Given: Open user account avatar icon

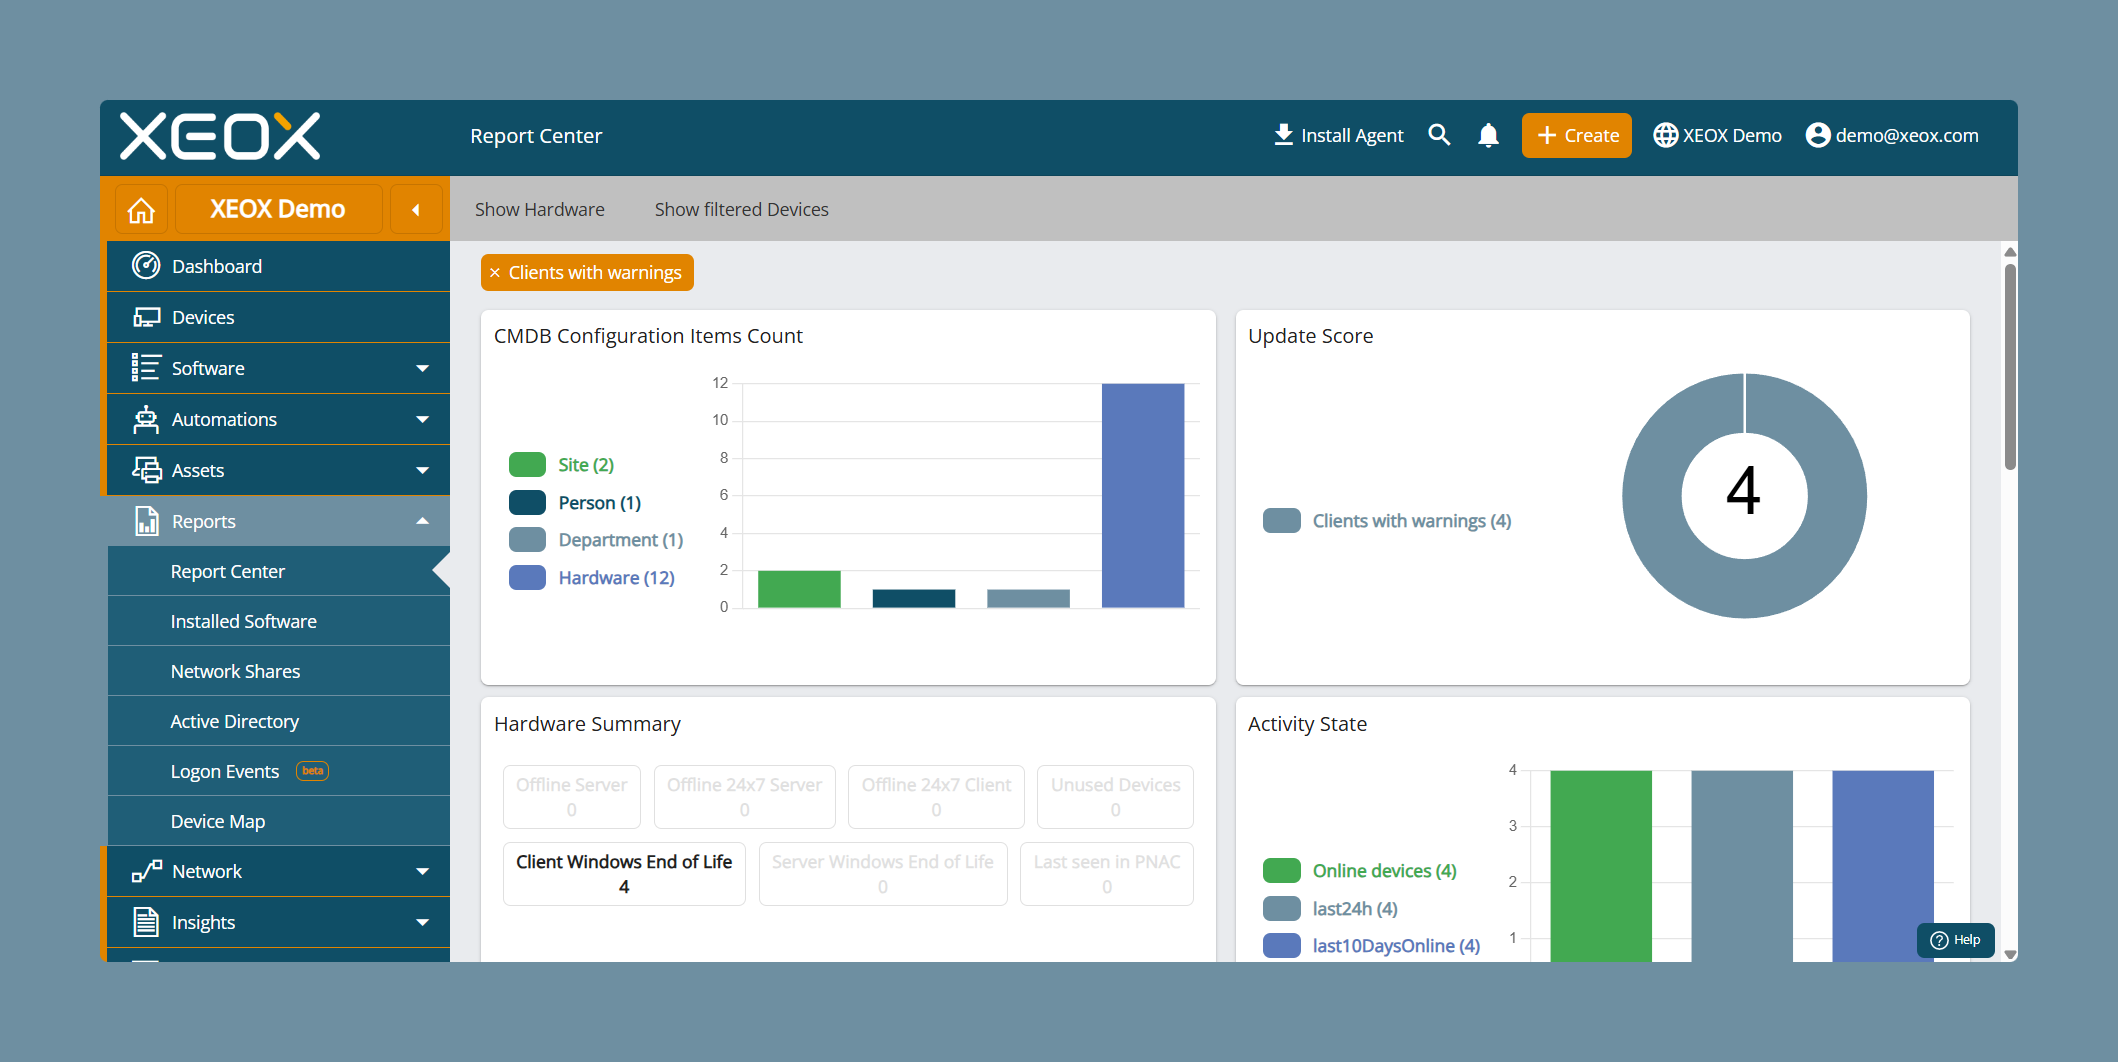Looking at the screenshot, I should coord(1818,135).
